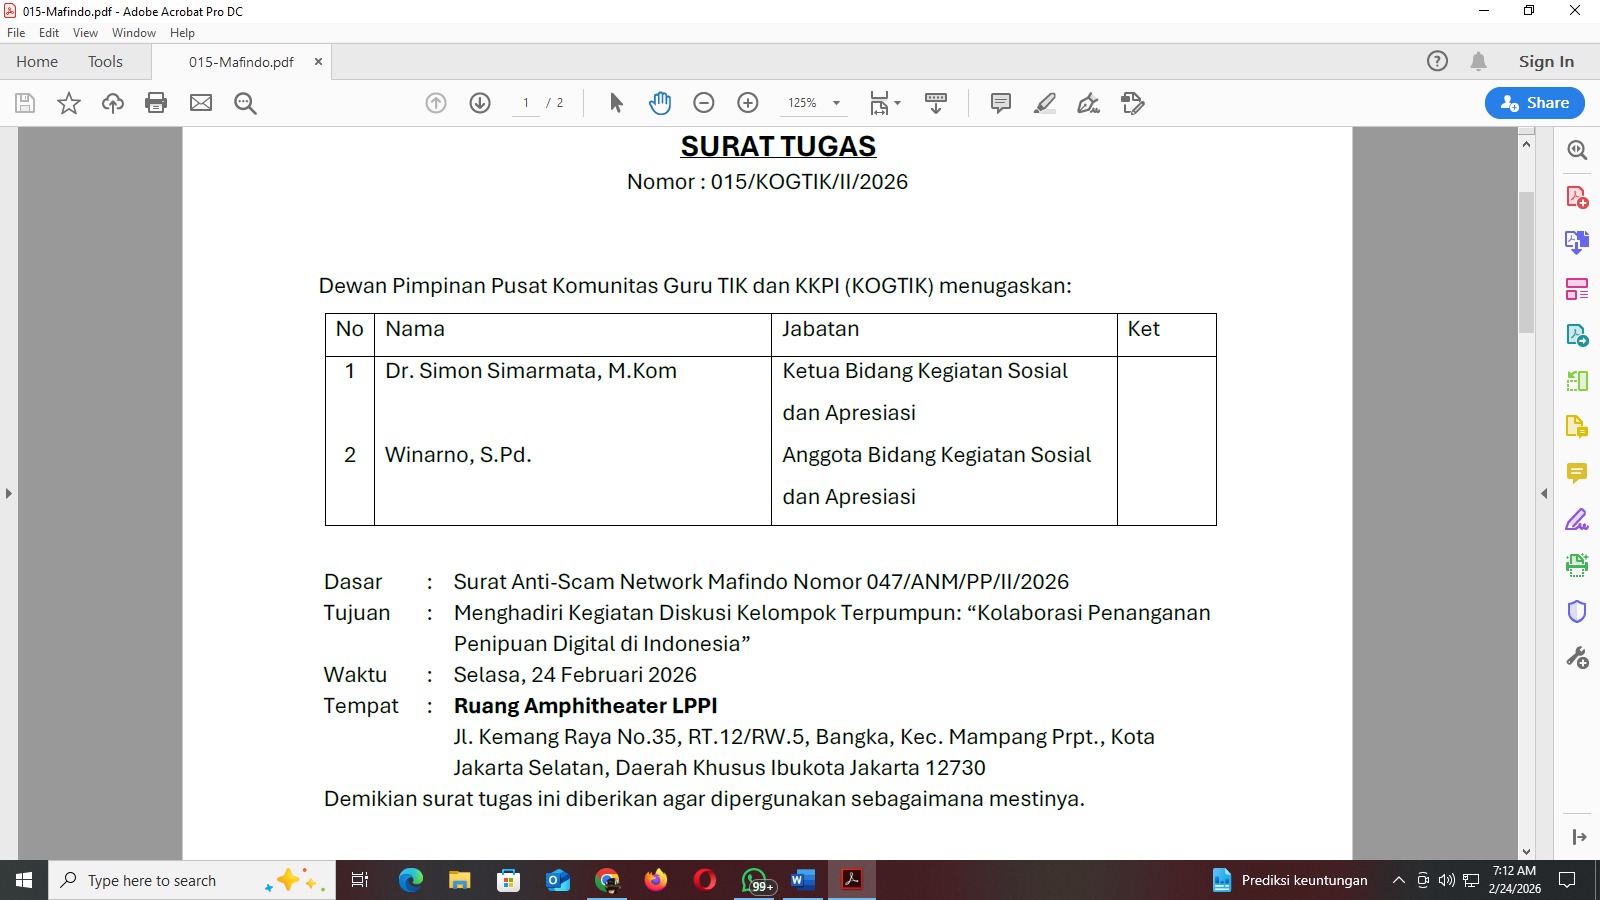Open the View menu
The image size is (1600, 900).
[85, 32]
